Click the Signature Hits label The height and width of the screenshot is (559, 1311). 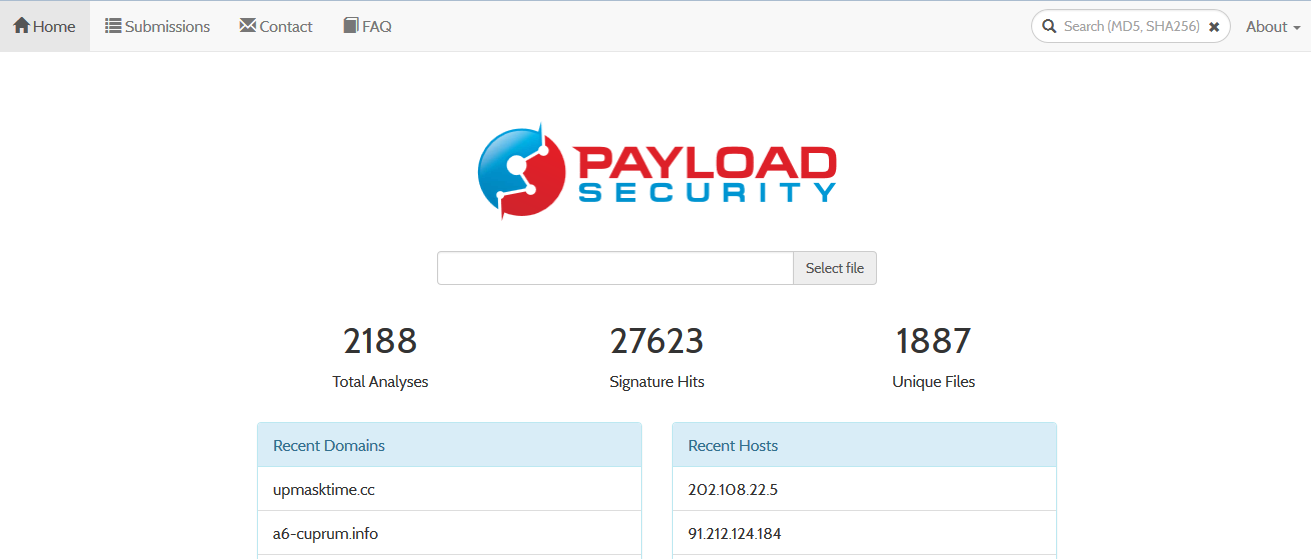click(x=657, y=382)
